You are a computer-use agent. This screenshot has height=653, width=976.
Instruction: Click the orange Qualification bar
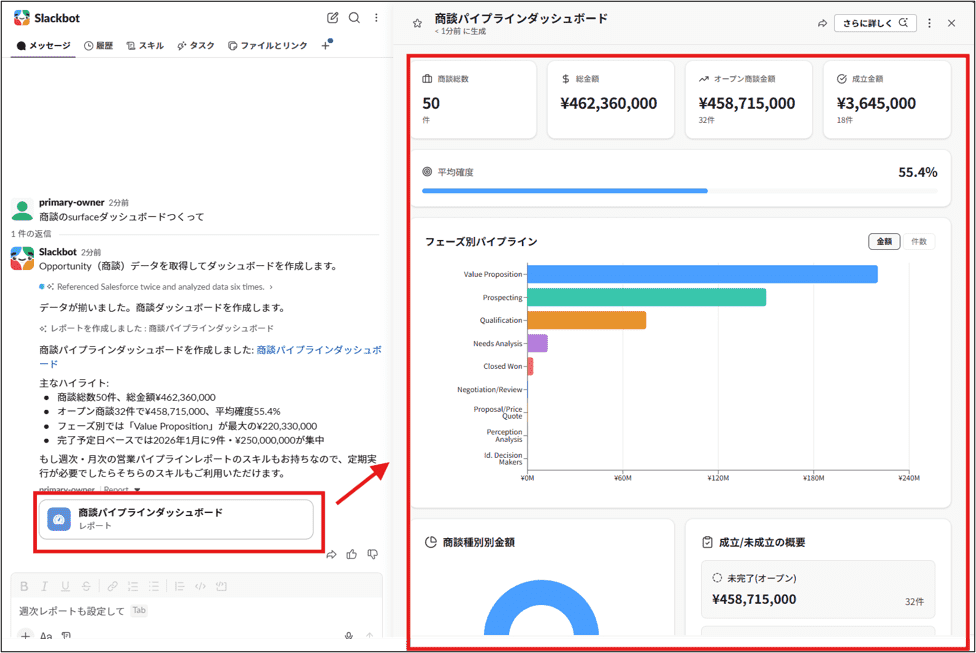click(x=586, y=320)
